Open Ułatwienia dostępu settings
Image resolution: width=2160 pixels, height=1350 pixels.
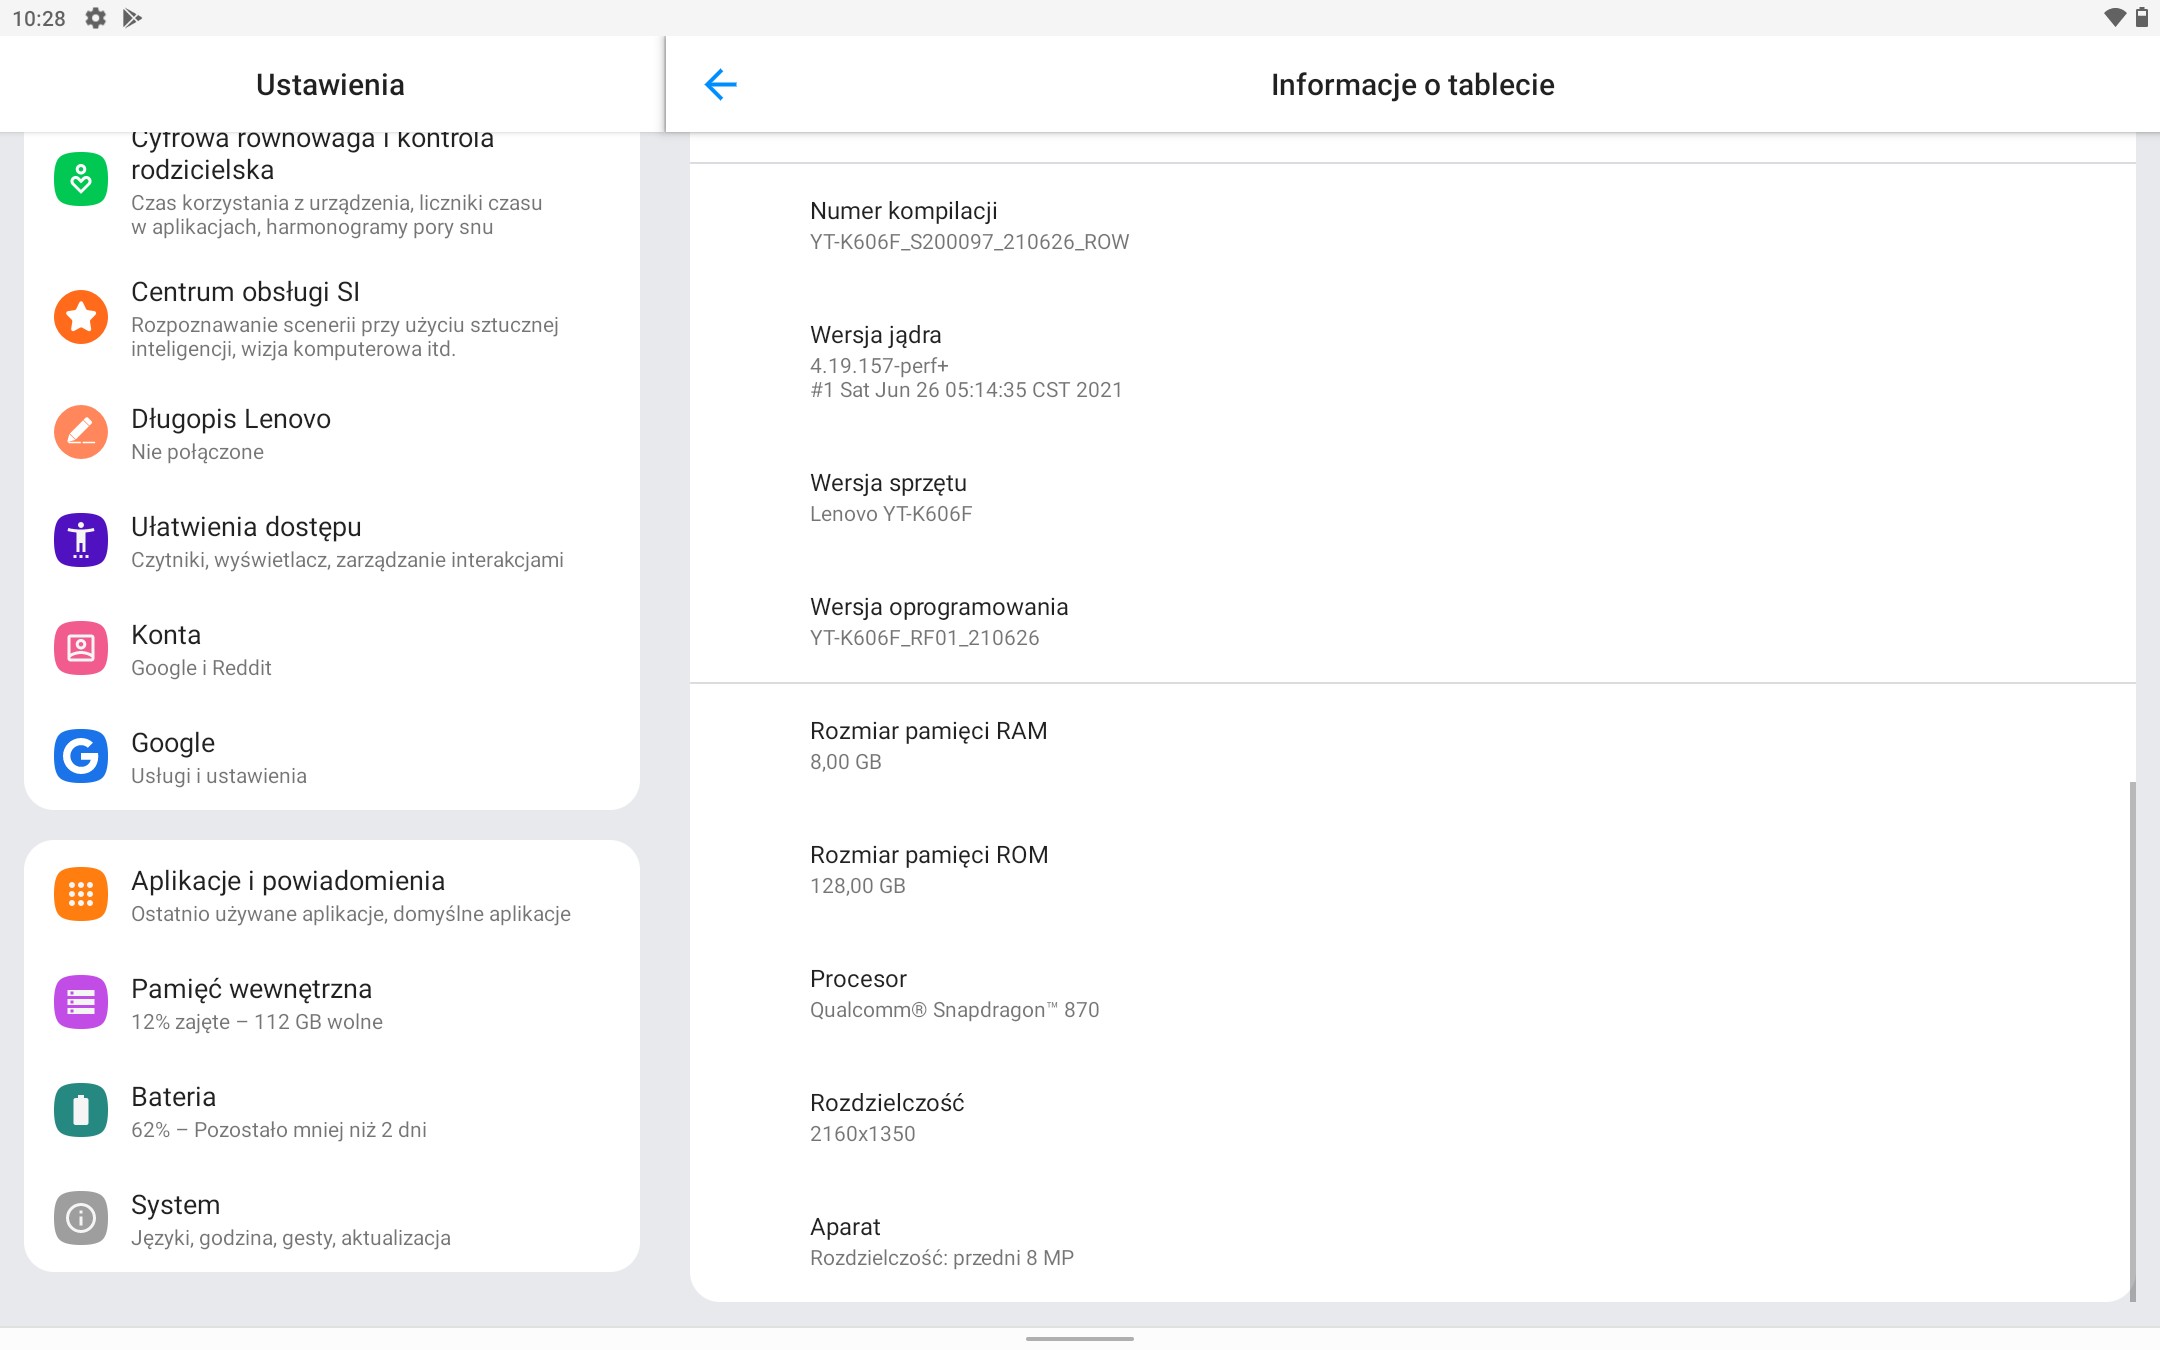click(x=332, y=541)
